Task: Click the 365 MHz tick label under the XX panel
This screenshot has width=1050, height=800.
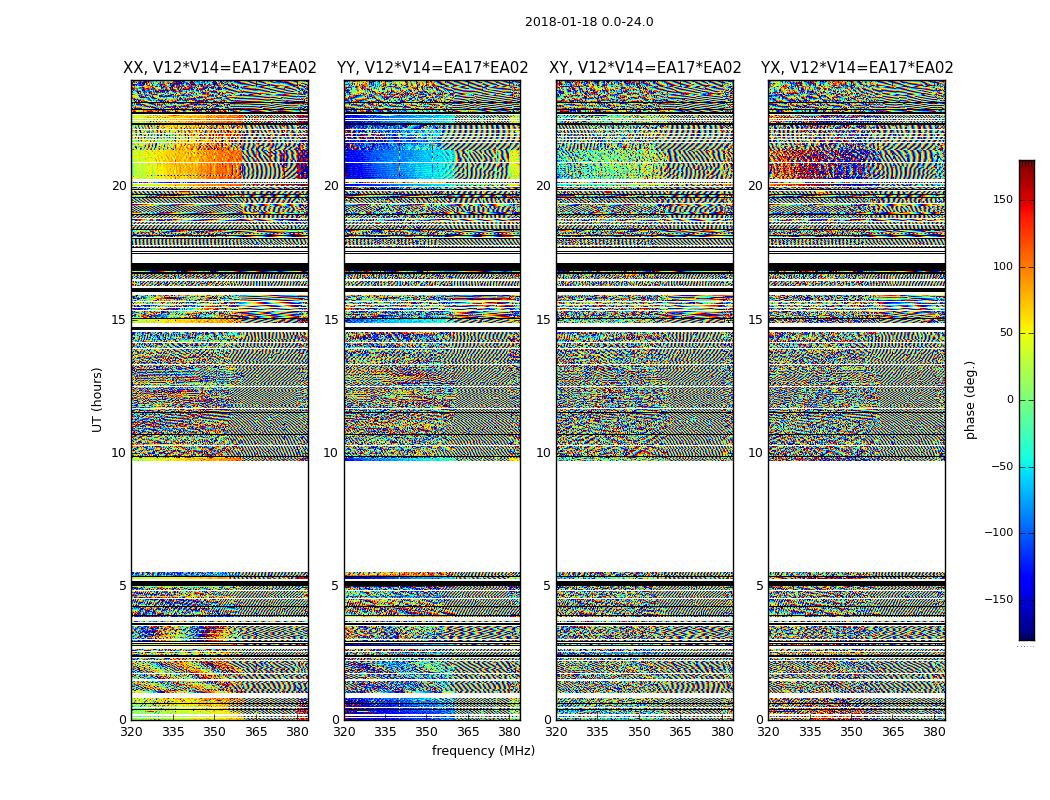Action: point(256,732)
